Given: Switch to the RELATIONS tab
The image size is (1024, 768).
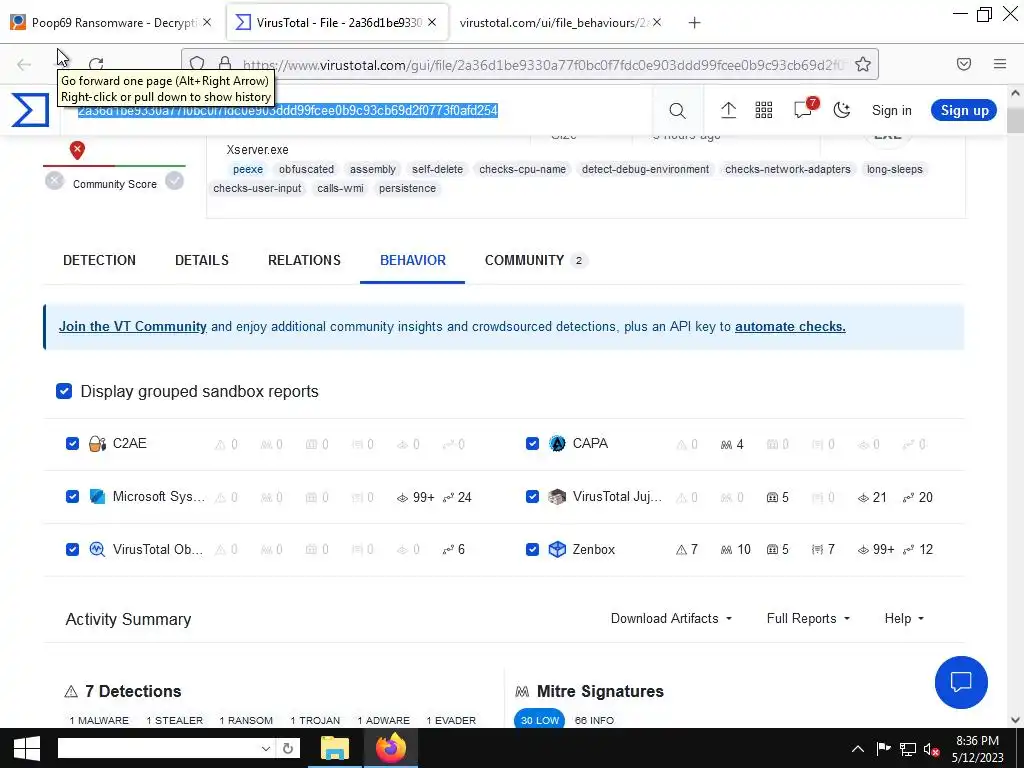Looking at the screenshot, I should (x=304, y=260).
